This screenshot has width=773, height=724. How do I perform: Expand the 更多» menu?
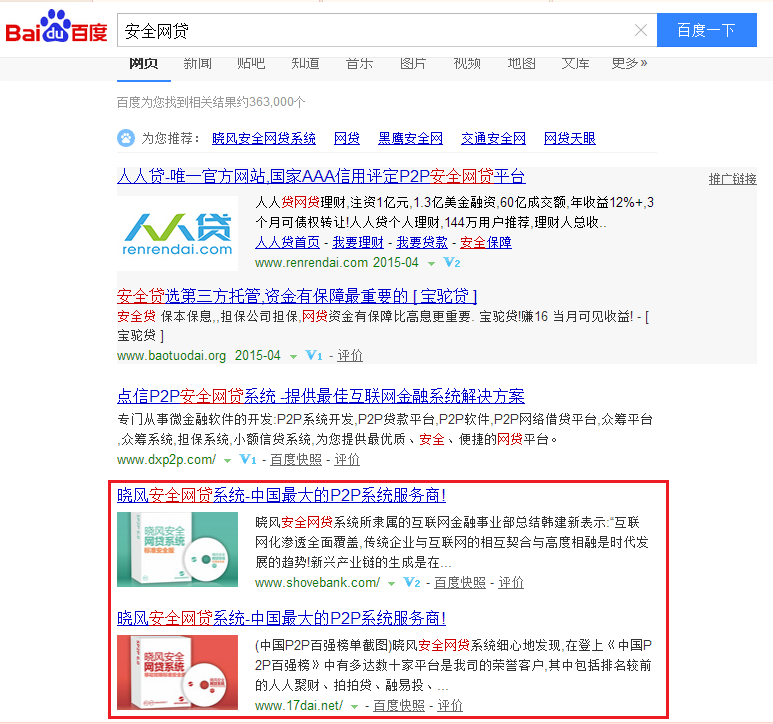pos(630,63)
